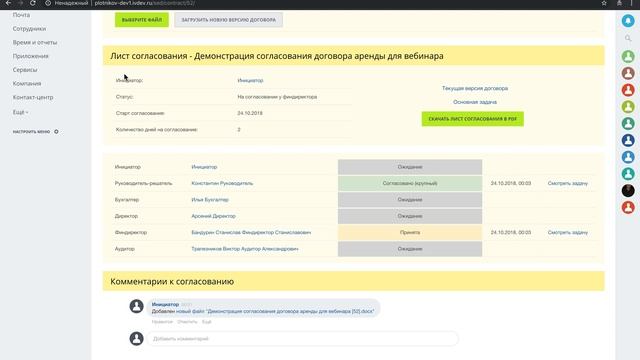Click the site info icon before Ненадежный
The width and height of the screenshot is (640, 360).
(x=48, y=3)
